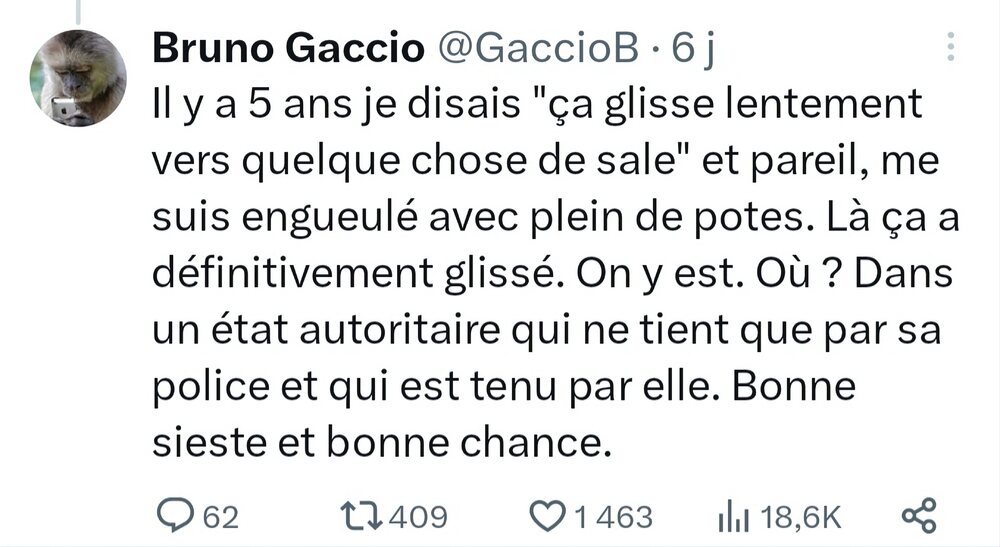Like the tweet with the heart icon
1000x547 pixels.
(547, 516)
